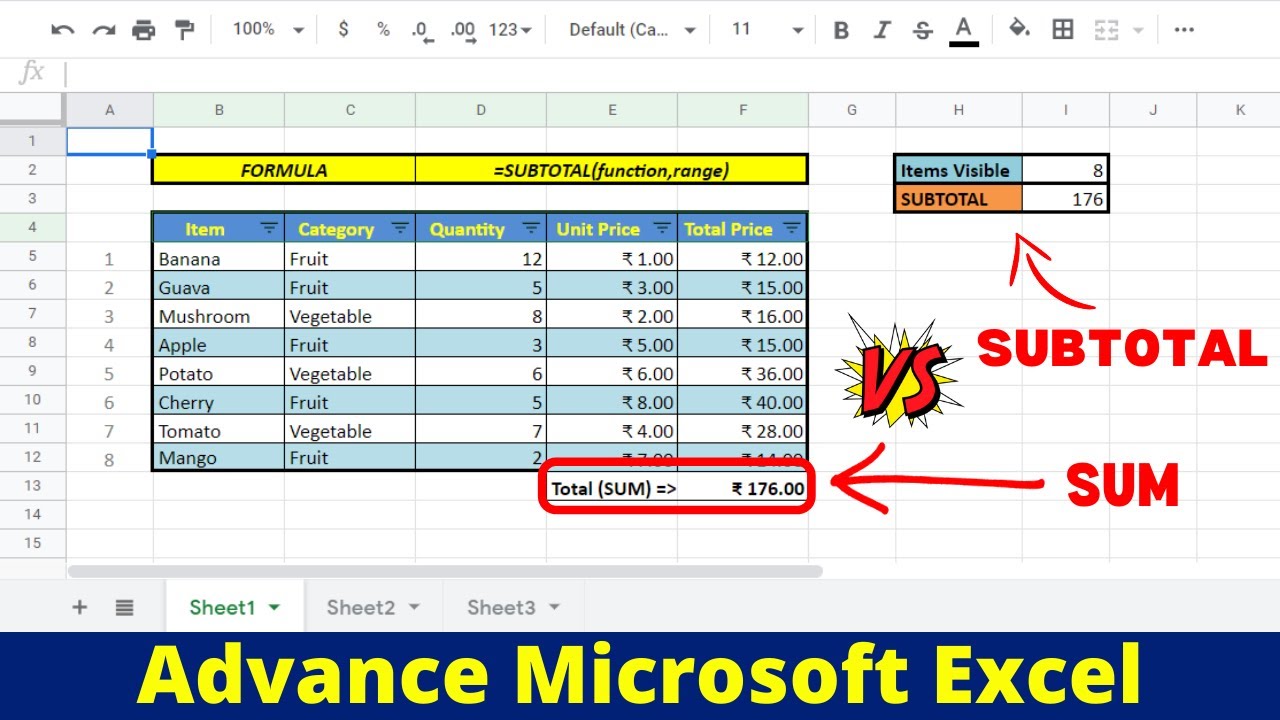1280x720 pixels.
Task: Open the zoom 100% dropdown
Action: click(x=268, y=30)
